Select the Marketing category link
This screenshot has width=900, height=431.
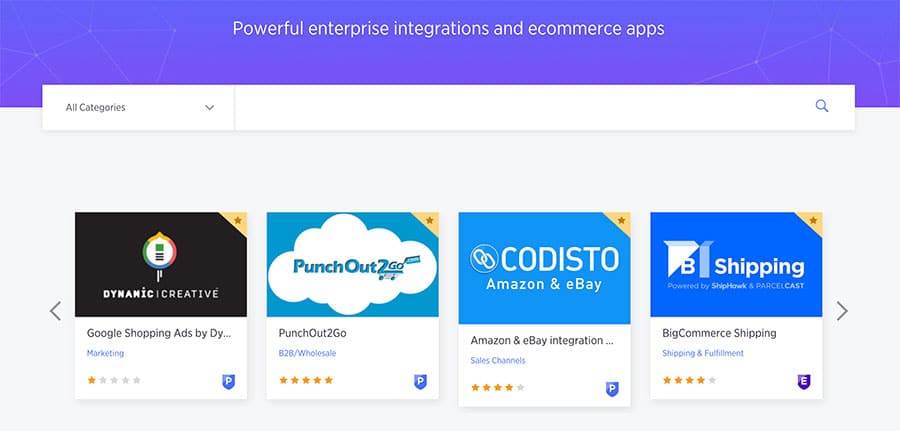tap(105, 353)
